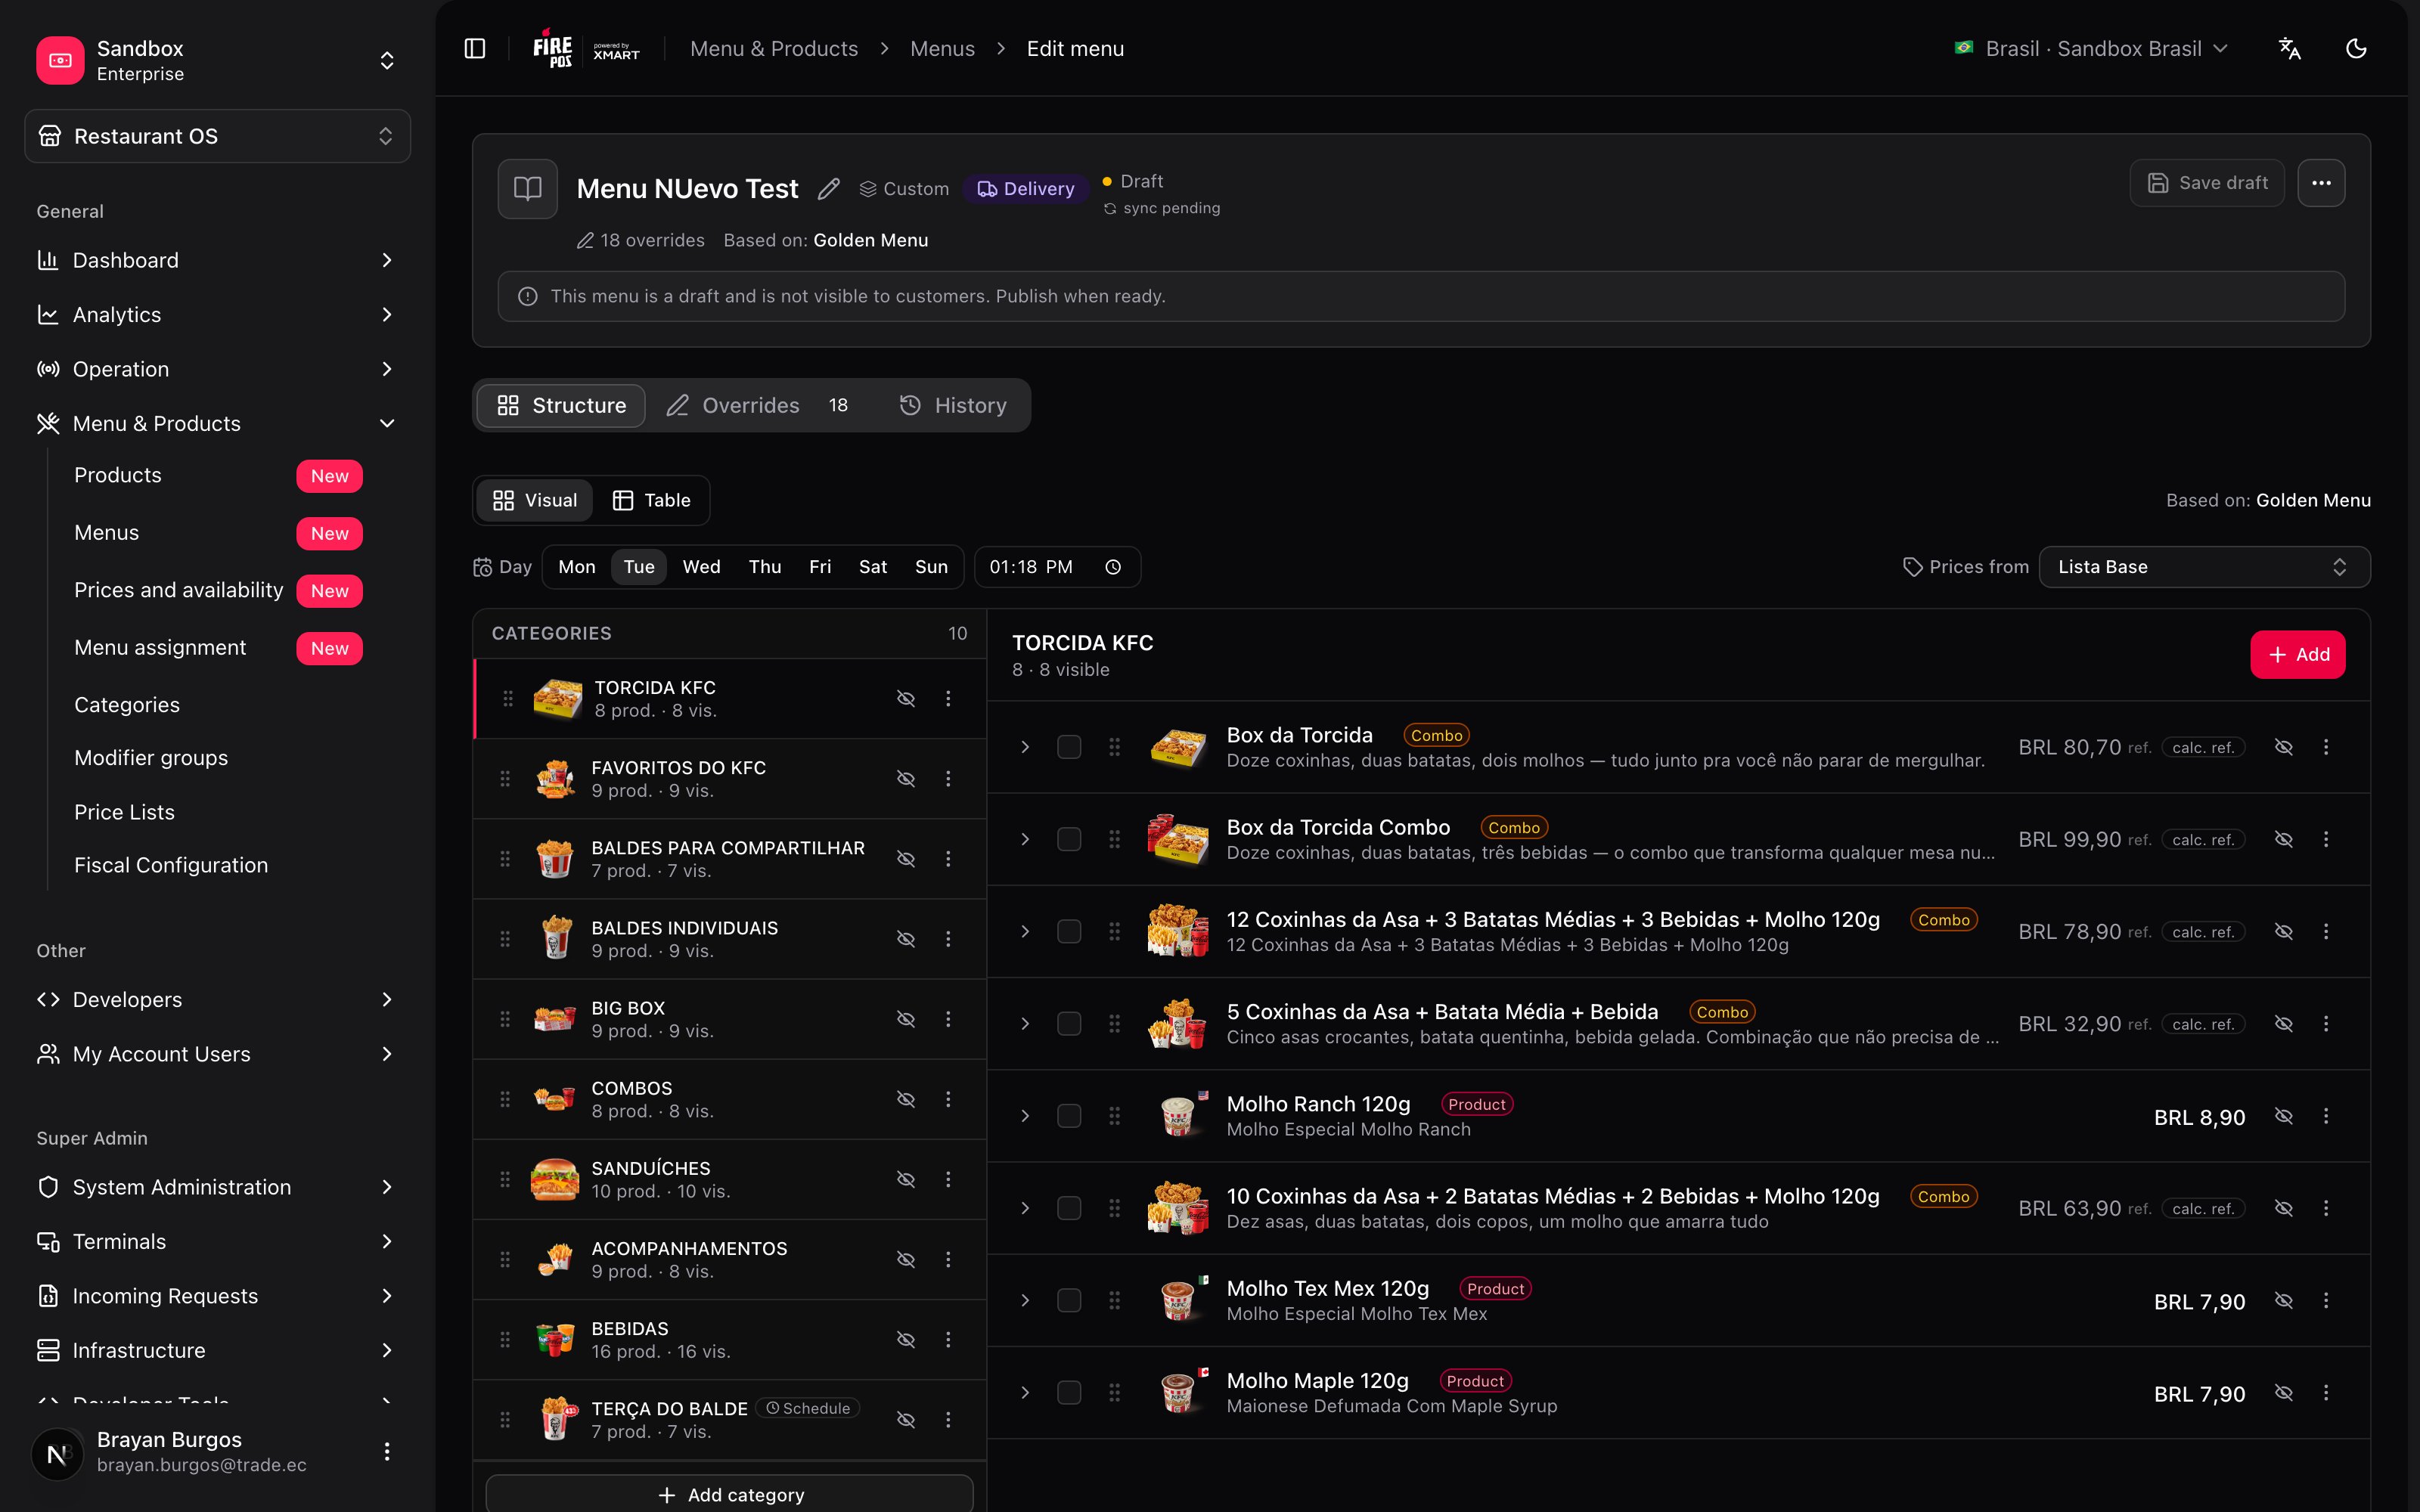Image resolution: width=2420 pixels, height=1512 pixels.
Task: Click the 01:18 PM time field
Action: tap(1057, 567)
